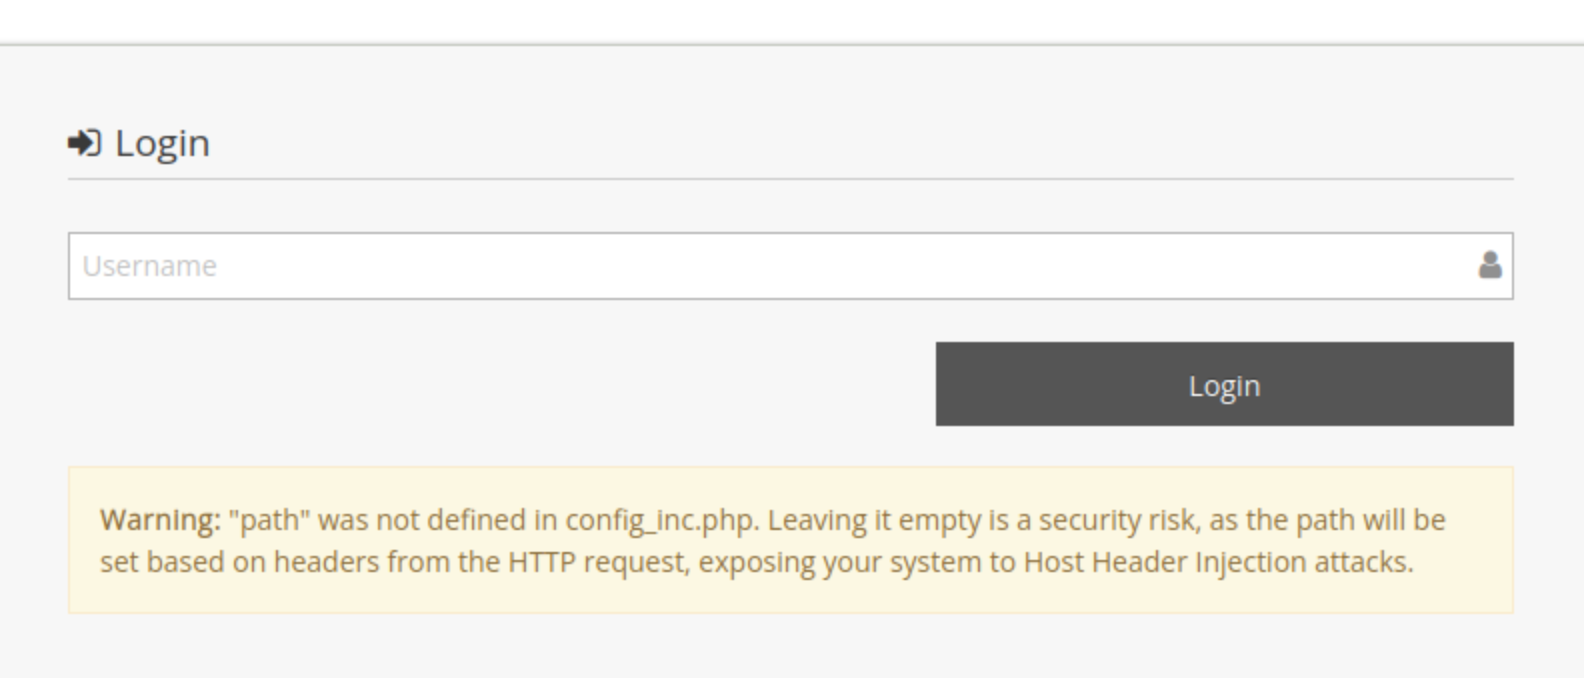
Task: Click the yellow warning message box background
Action: pyautogui.click(x=790, y=540)
